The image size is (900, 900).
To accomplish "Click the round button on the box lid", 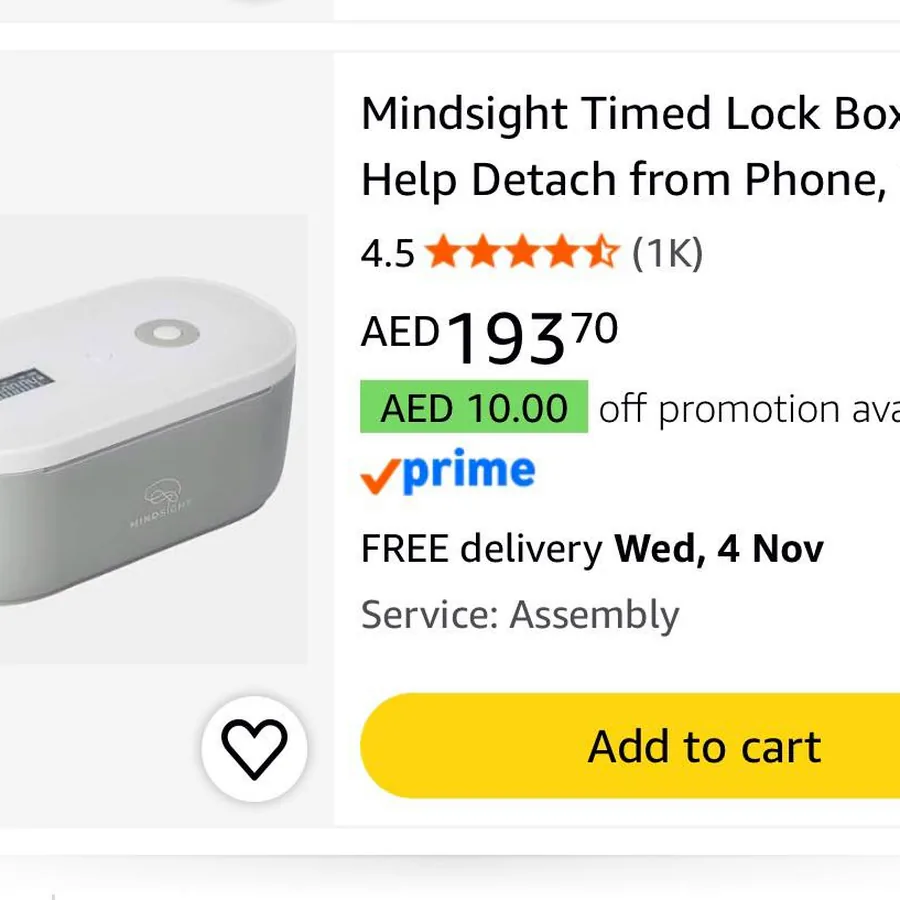I will click(167, 333).
